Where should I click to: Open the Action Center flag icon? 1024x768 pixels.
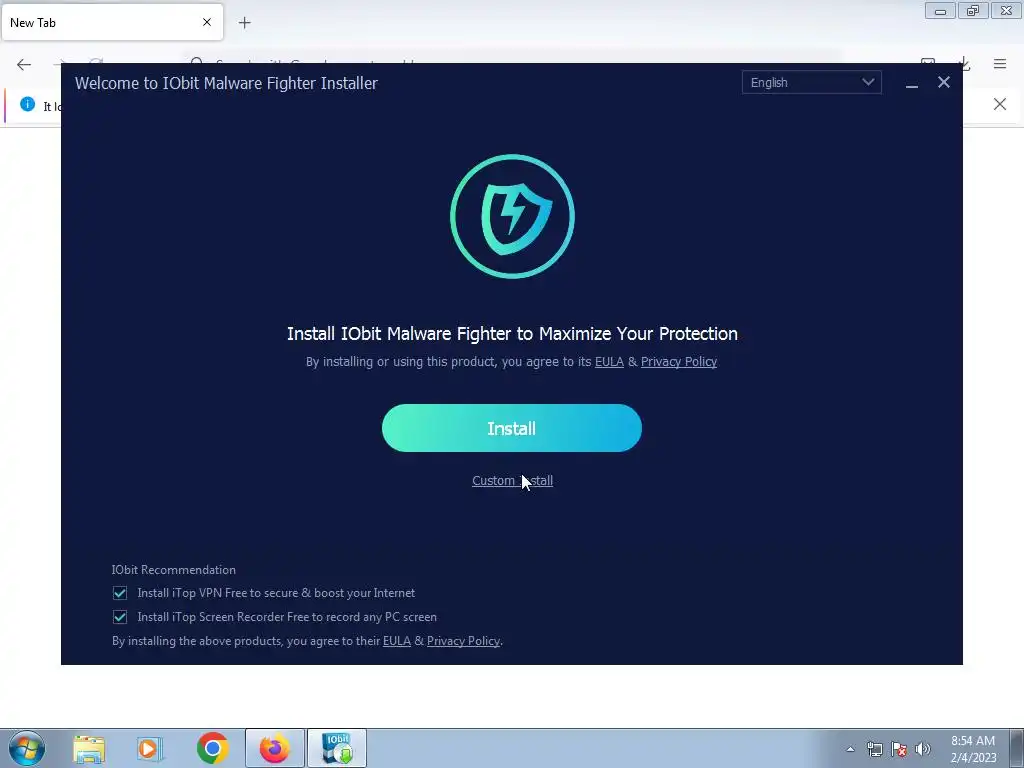899,749
